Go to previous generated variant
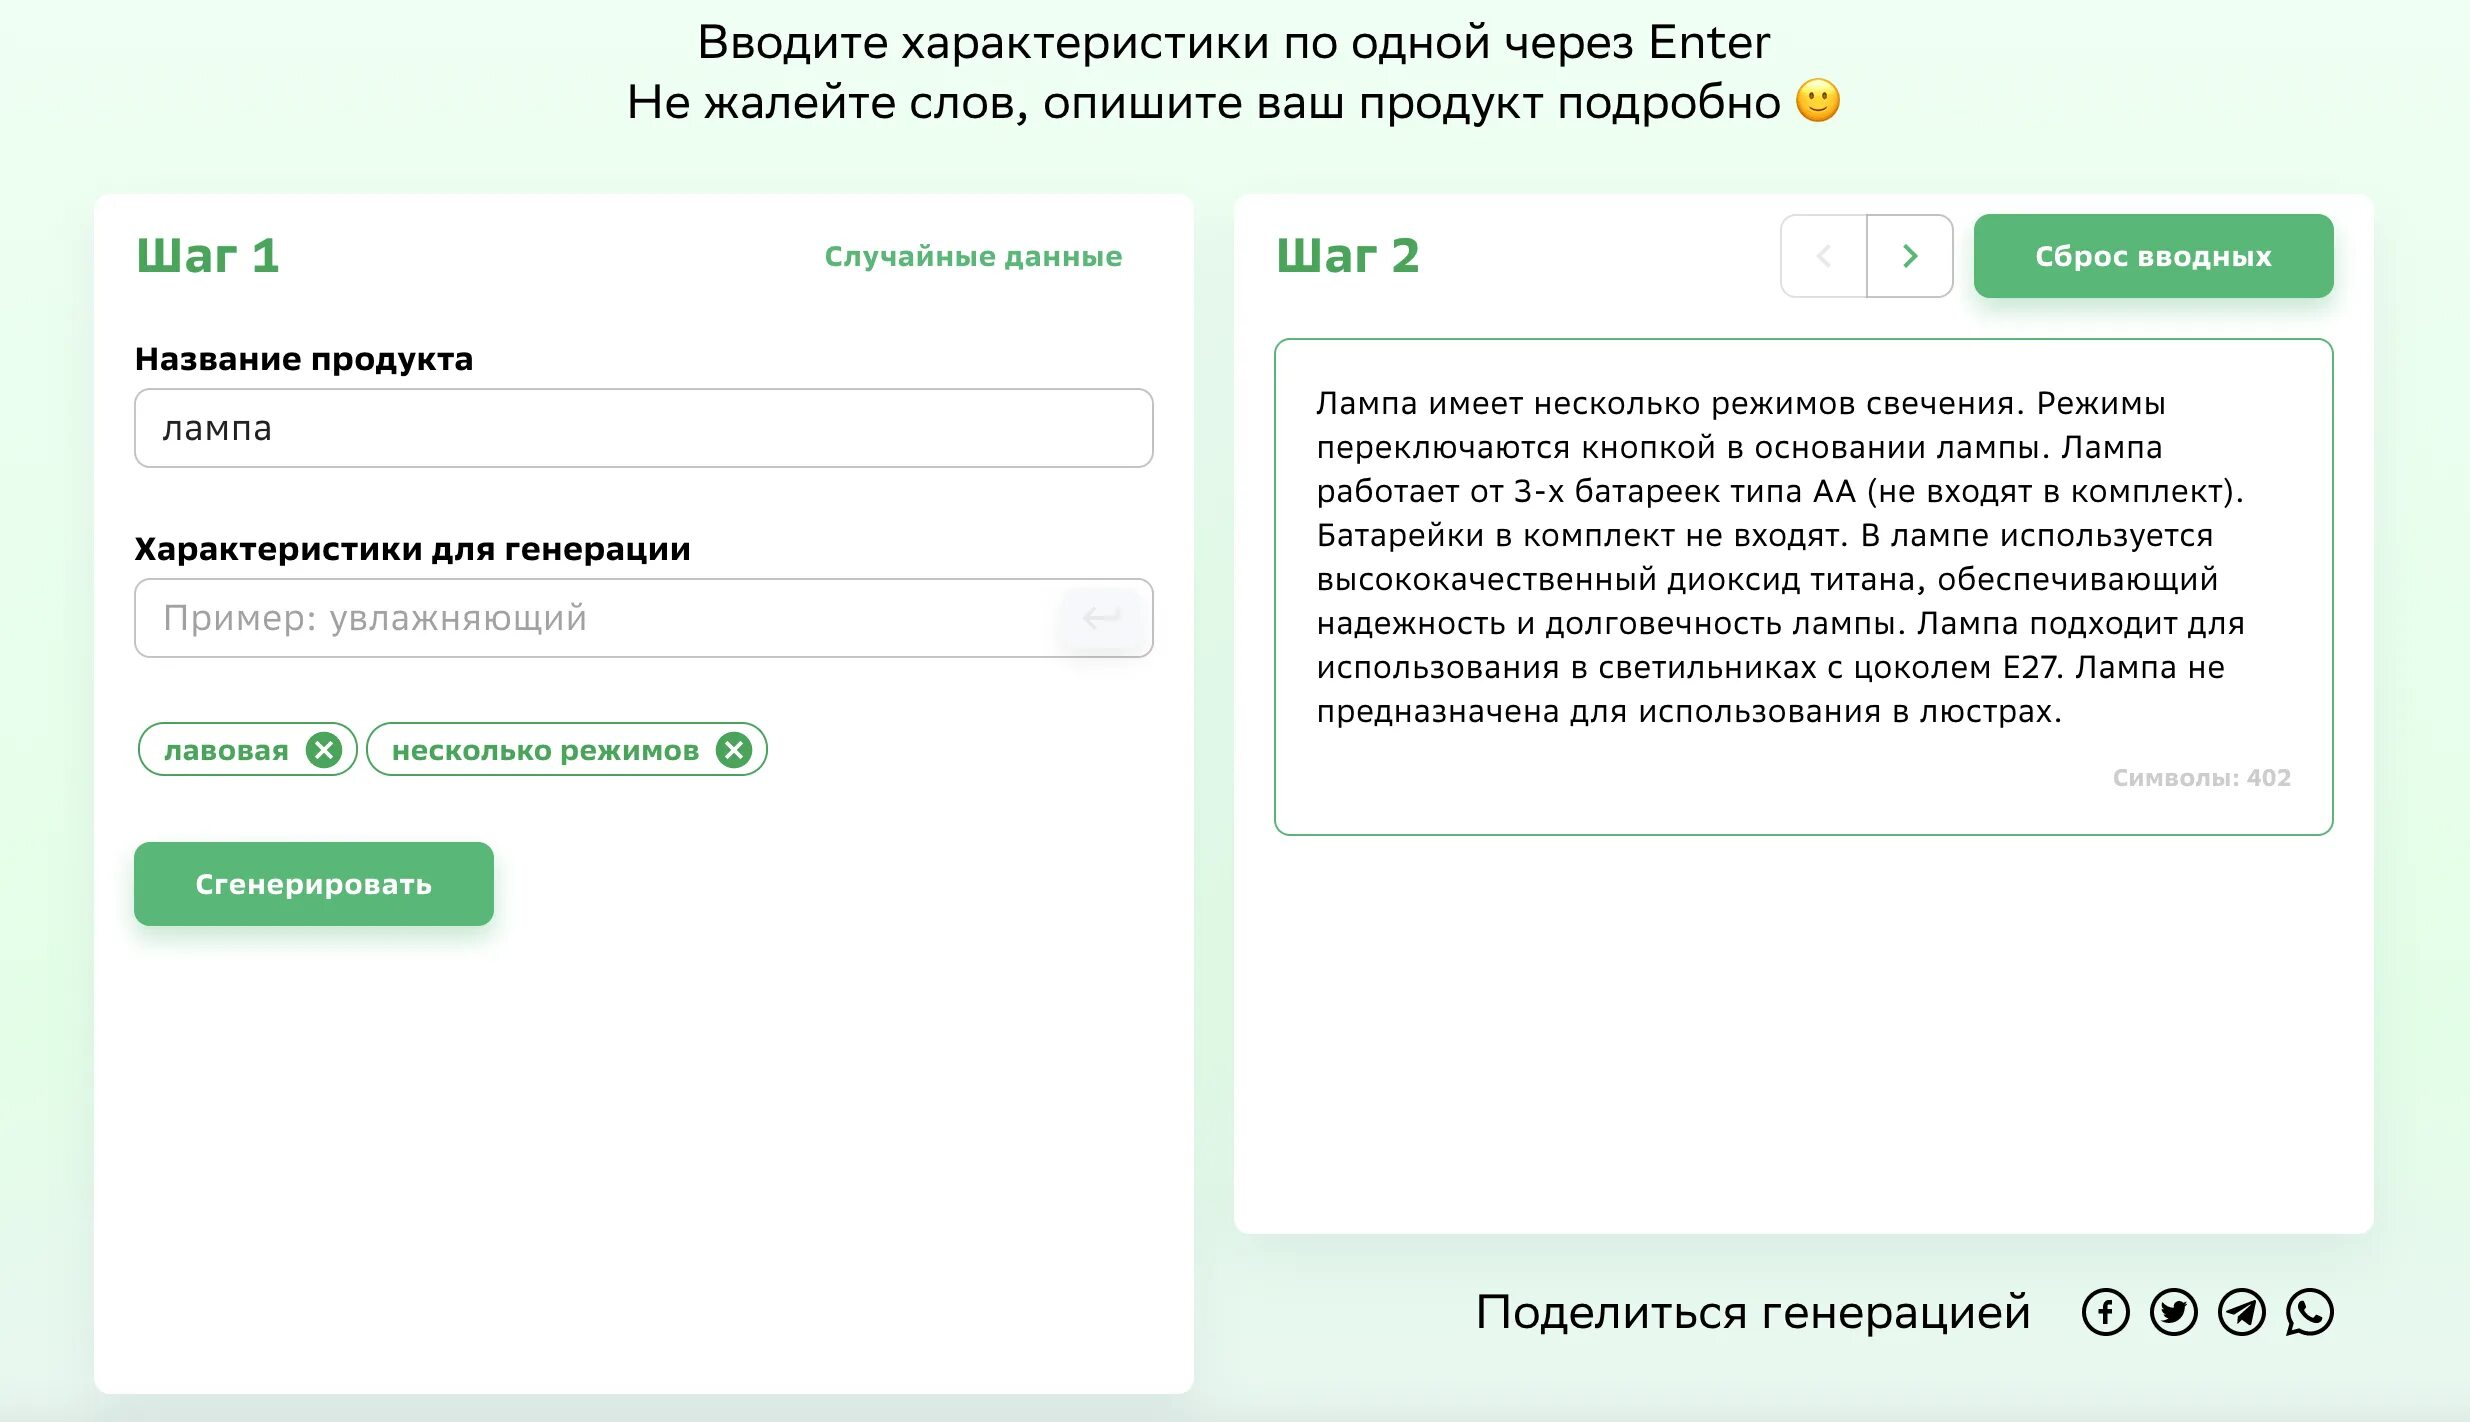 click(1824, 256)
